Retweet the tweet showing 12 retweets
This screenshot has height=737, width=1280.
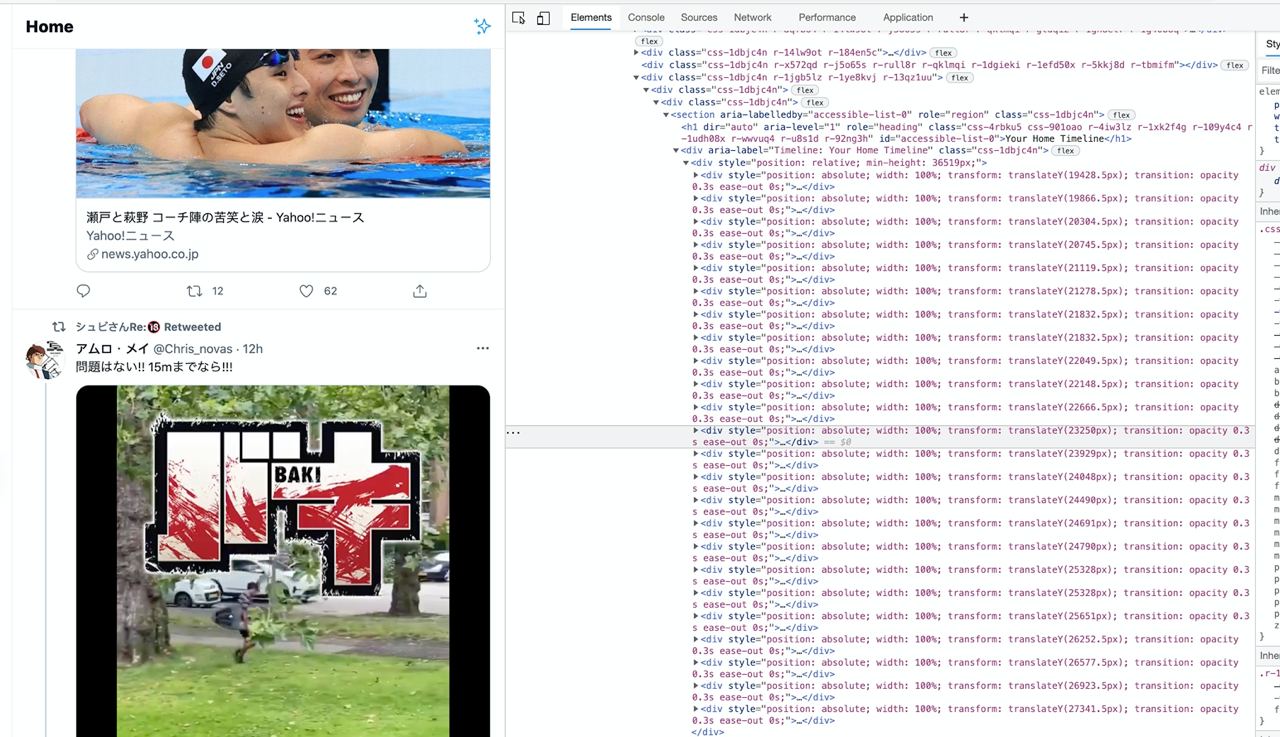(x=195, y=291)
